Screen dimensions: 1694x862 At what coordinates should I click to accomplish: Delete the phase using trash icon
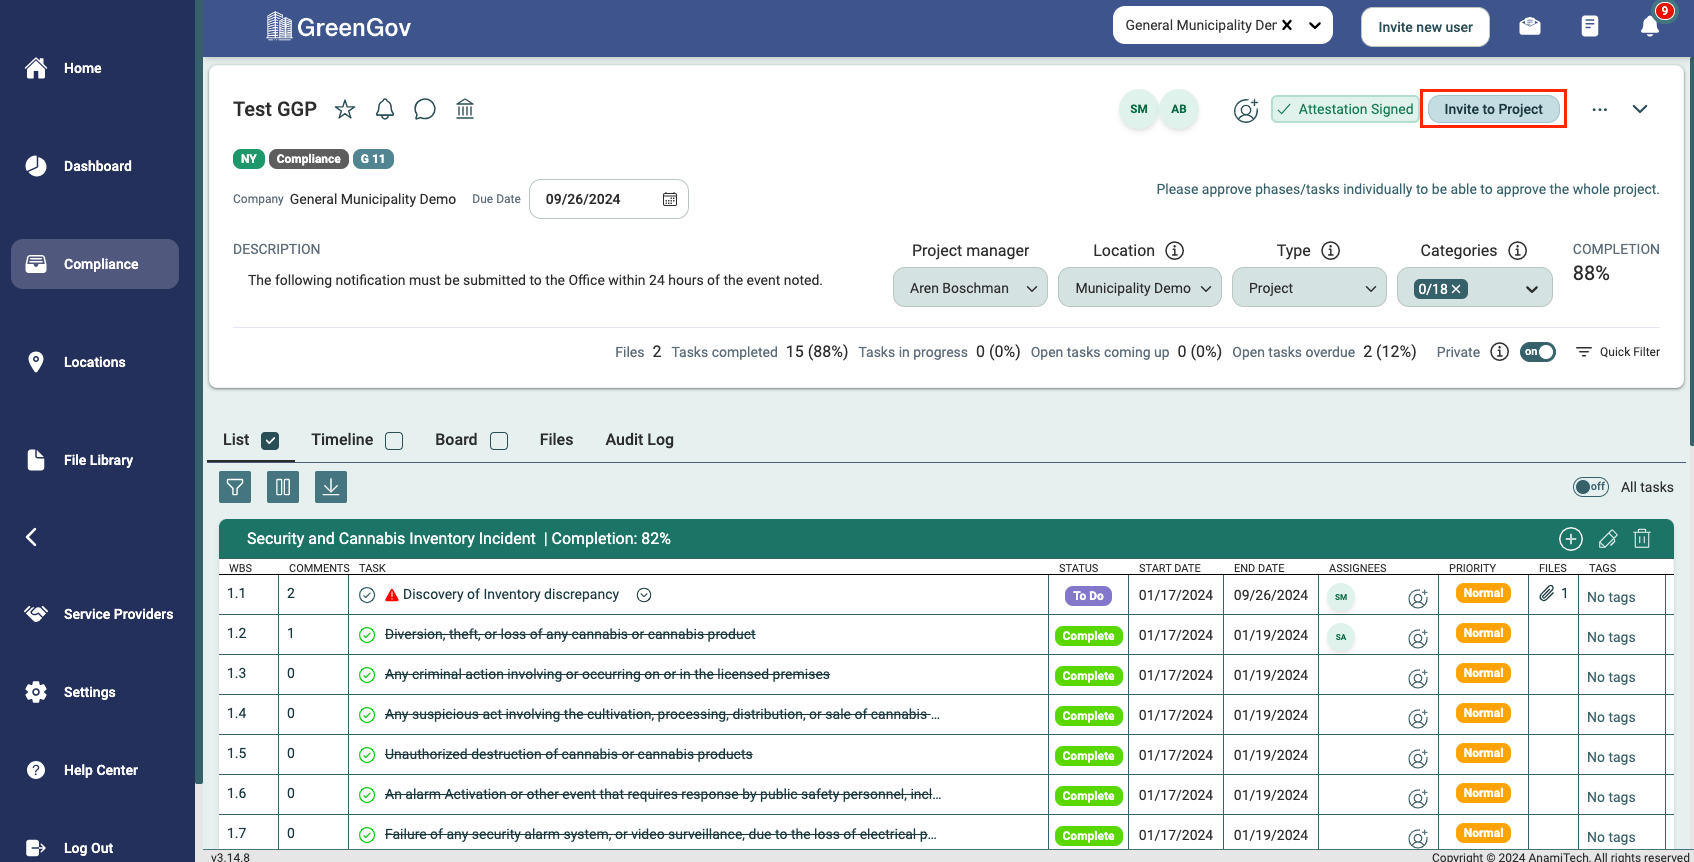[1642, 539]
